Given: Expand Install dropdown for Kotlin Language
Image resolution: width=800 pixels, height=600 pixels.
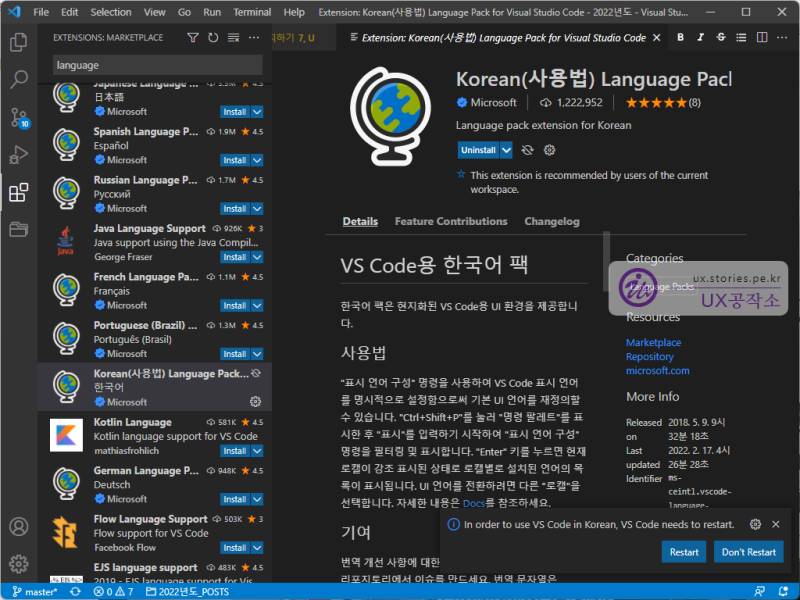Looking at the screenshot, I should (258, 451).
